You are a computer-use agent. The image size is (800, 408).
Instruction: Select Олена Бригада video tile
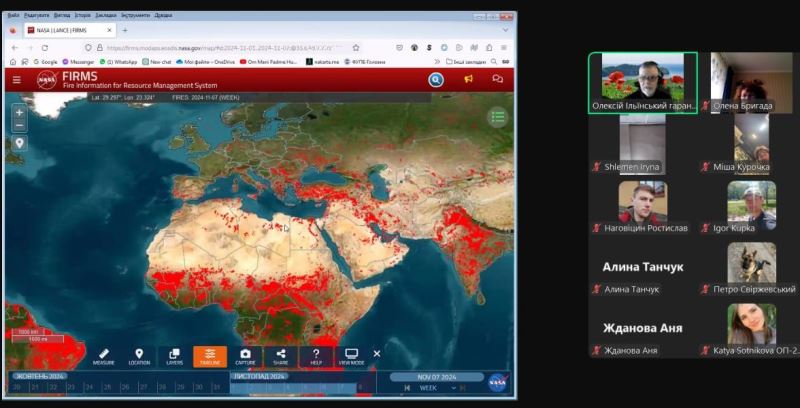(x=752, y=83)
